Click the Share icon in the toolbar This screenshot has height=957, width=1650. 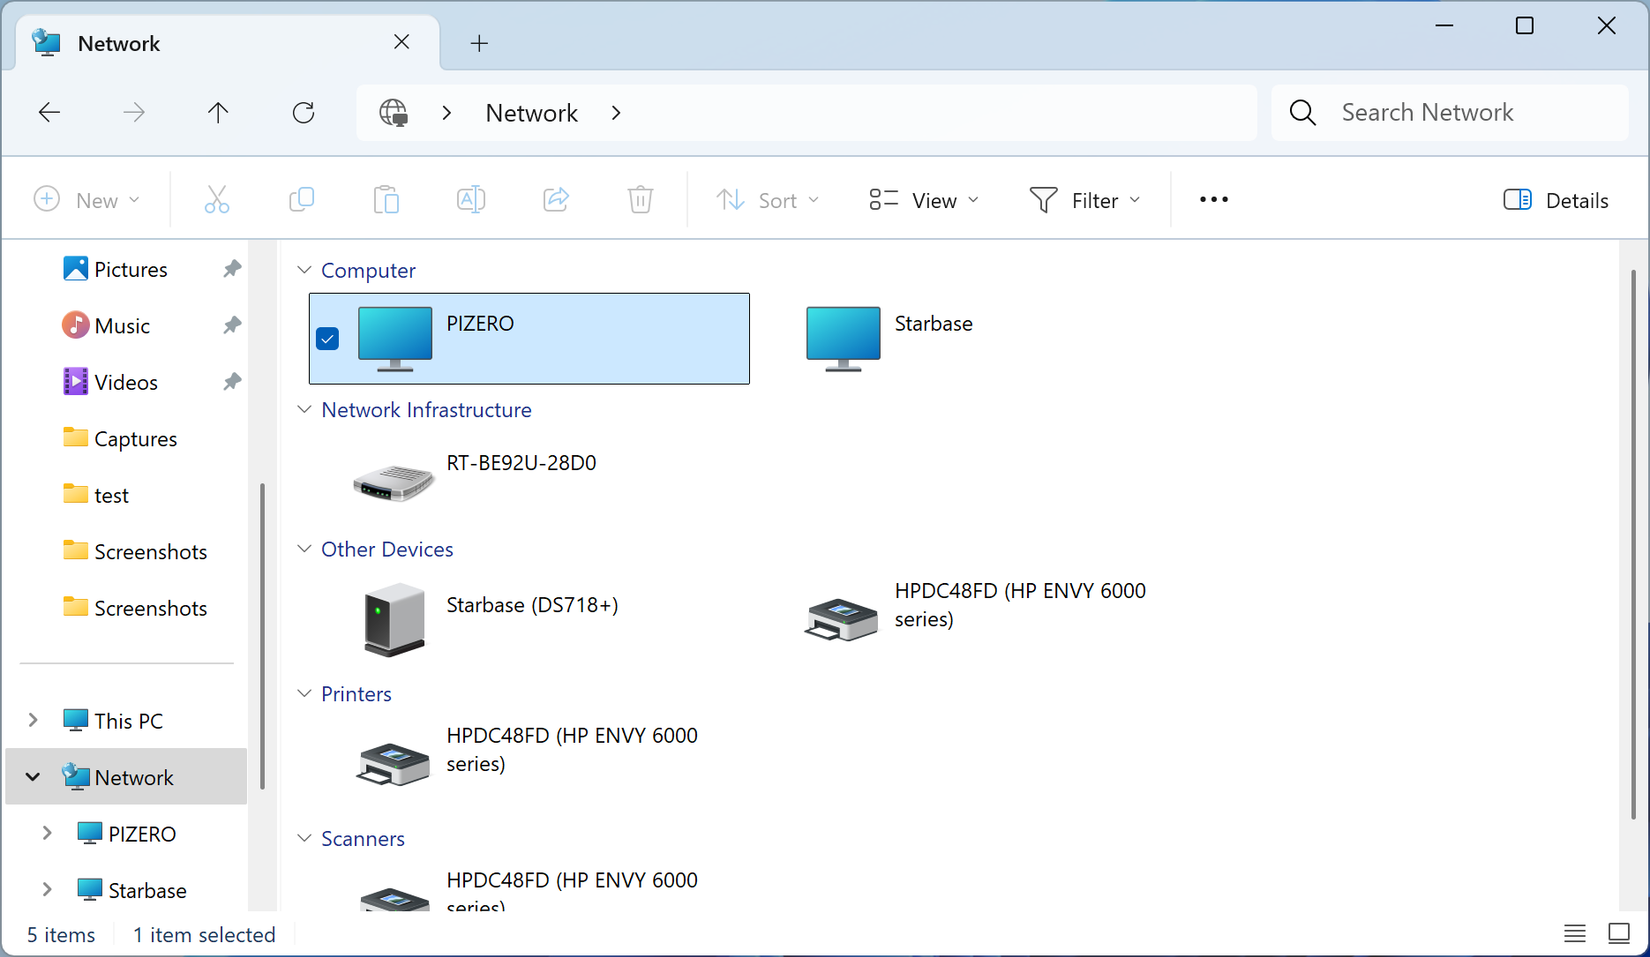coord(556,199)
